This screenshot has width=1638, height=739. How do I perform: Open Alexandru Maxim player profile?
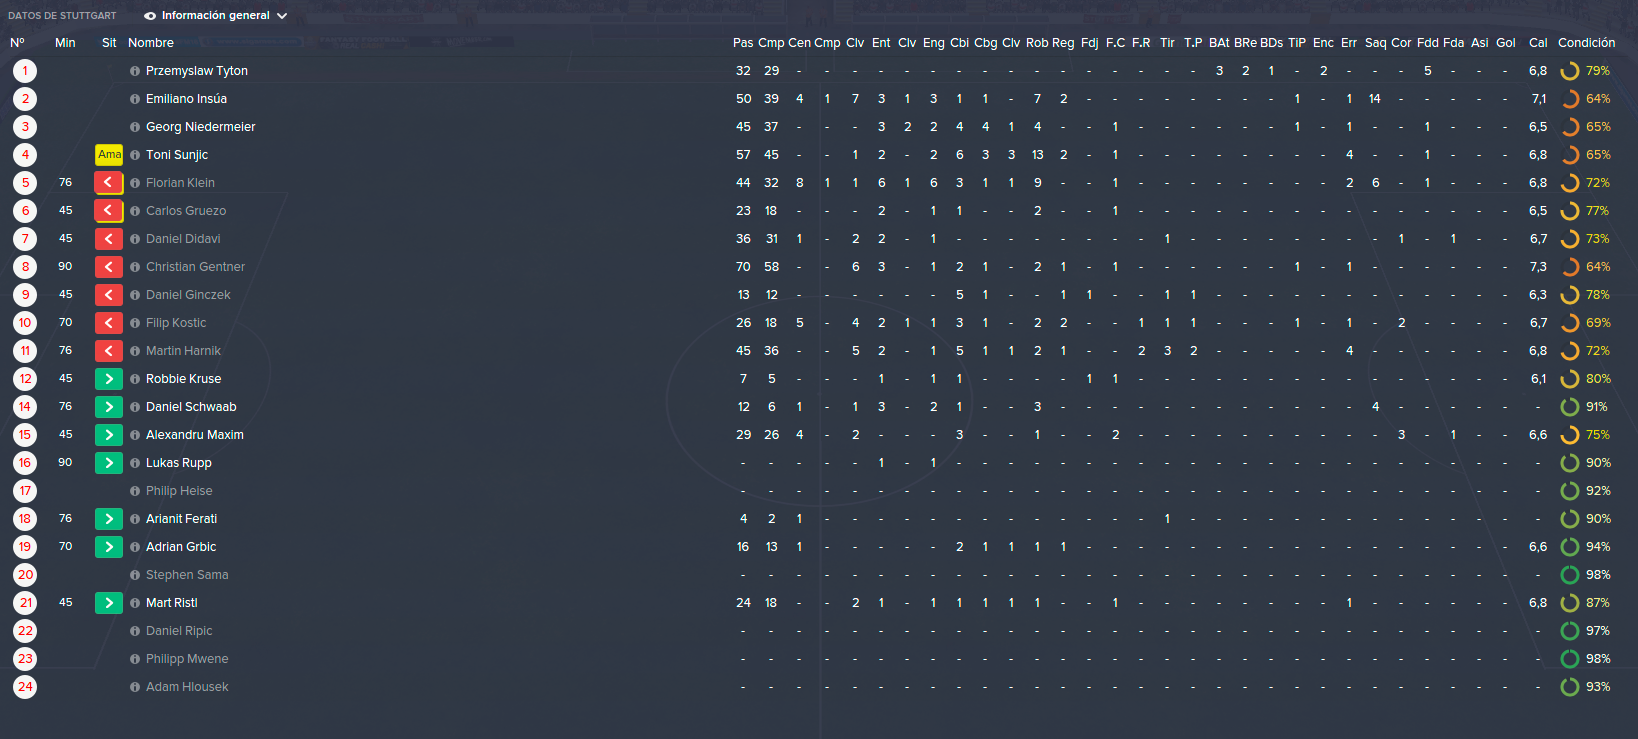(195, 435)
